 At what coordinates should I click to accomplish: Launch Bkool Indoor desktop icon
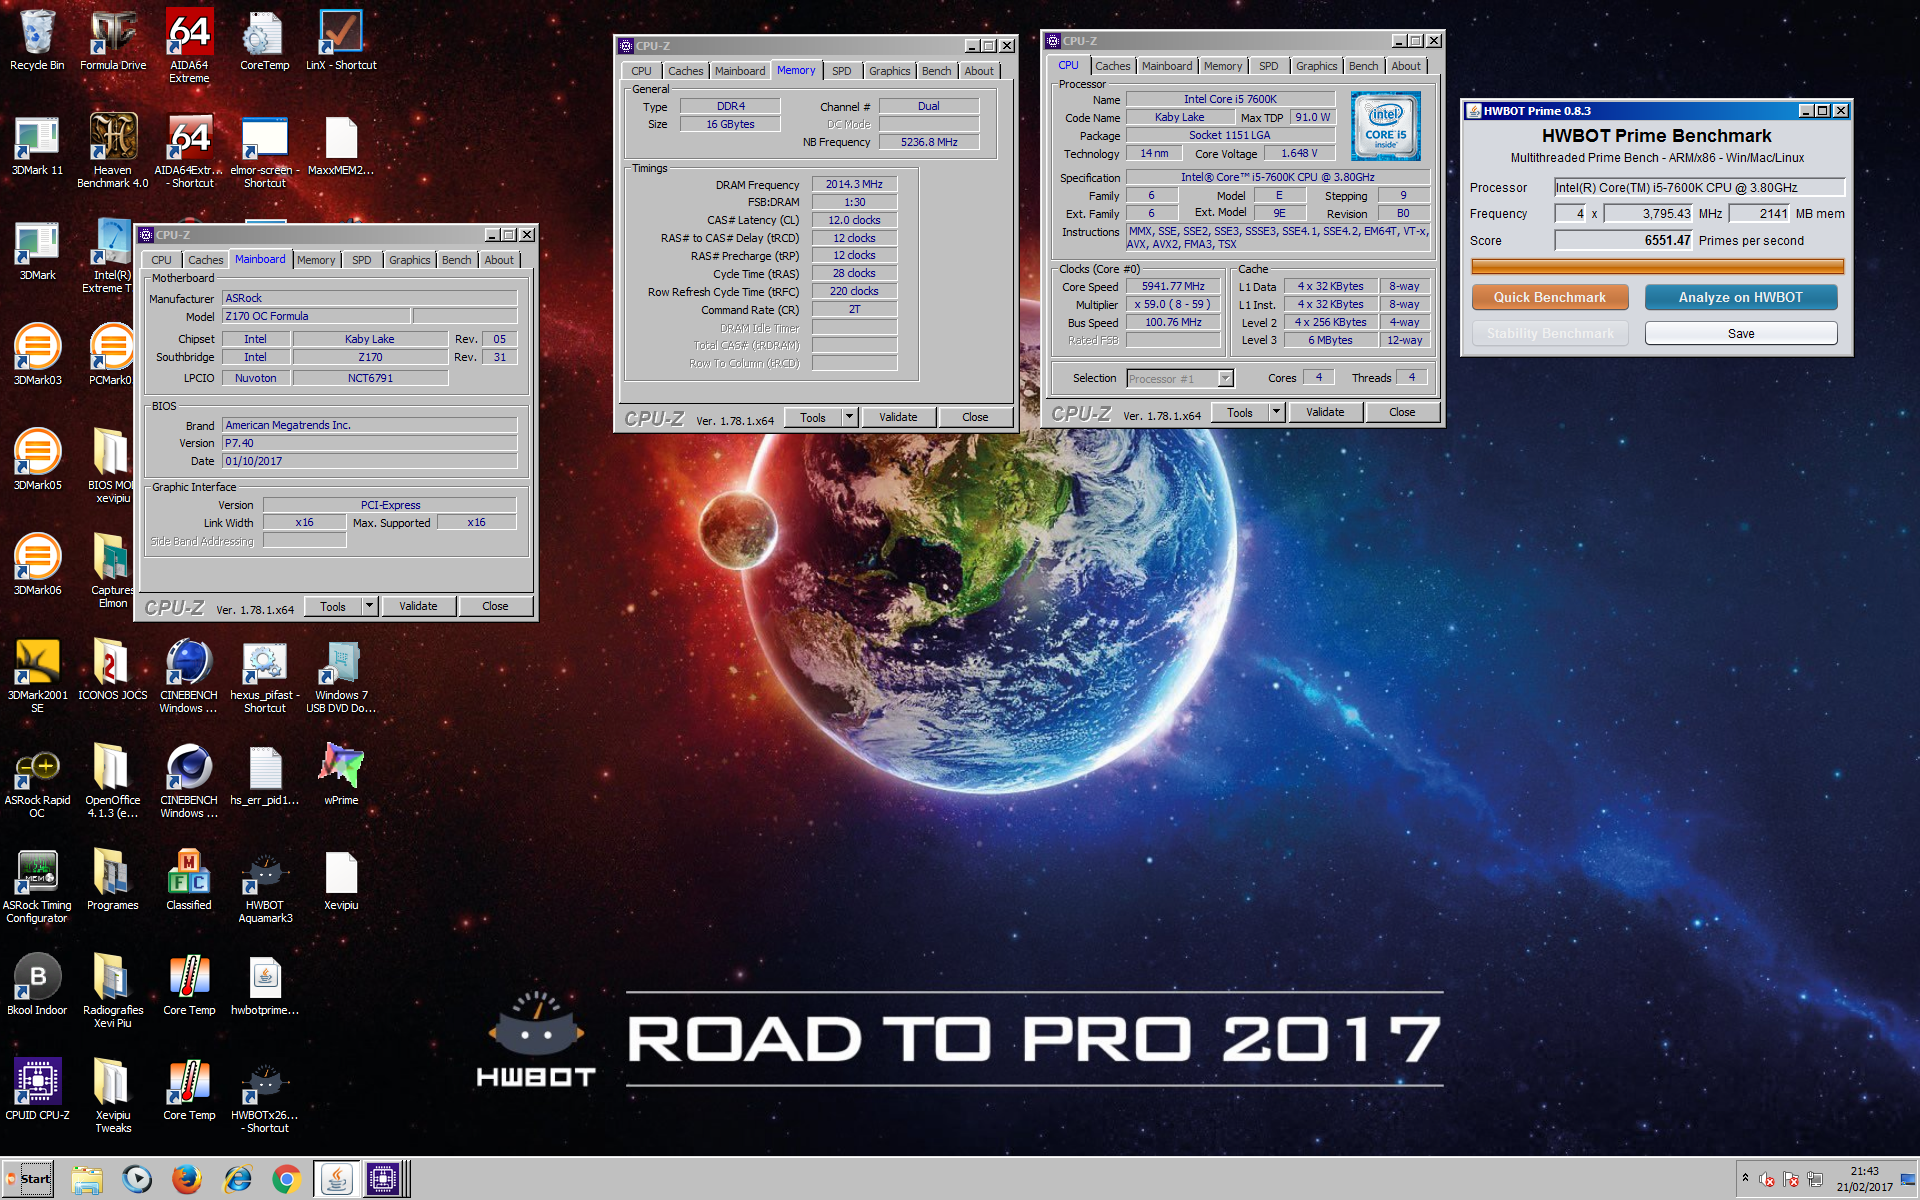(x=37, y=985)
